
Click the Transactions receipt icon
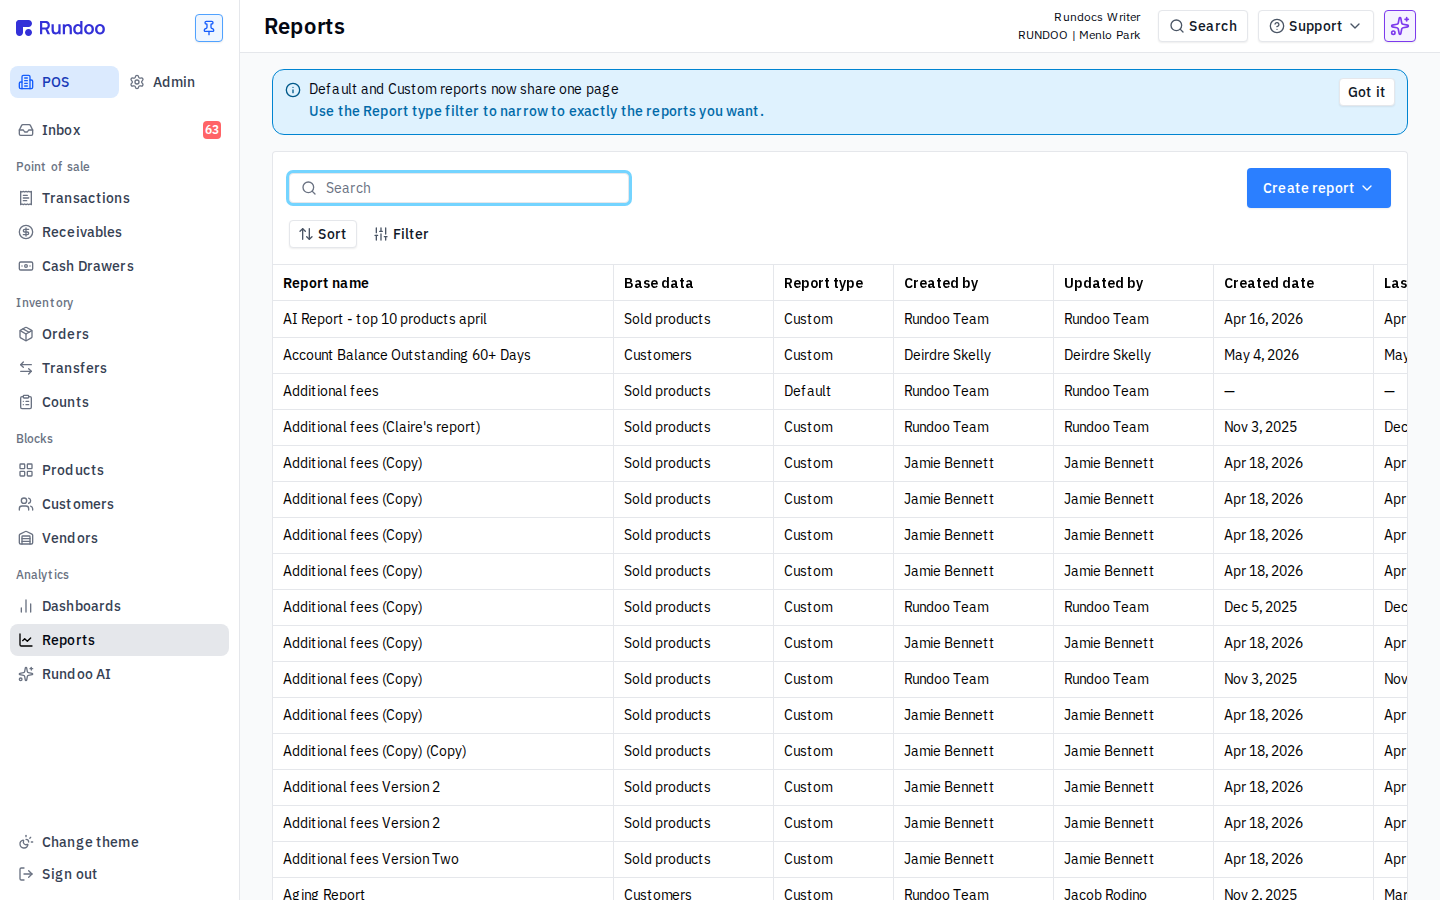26,198
